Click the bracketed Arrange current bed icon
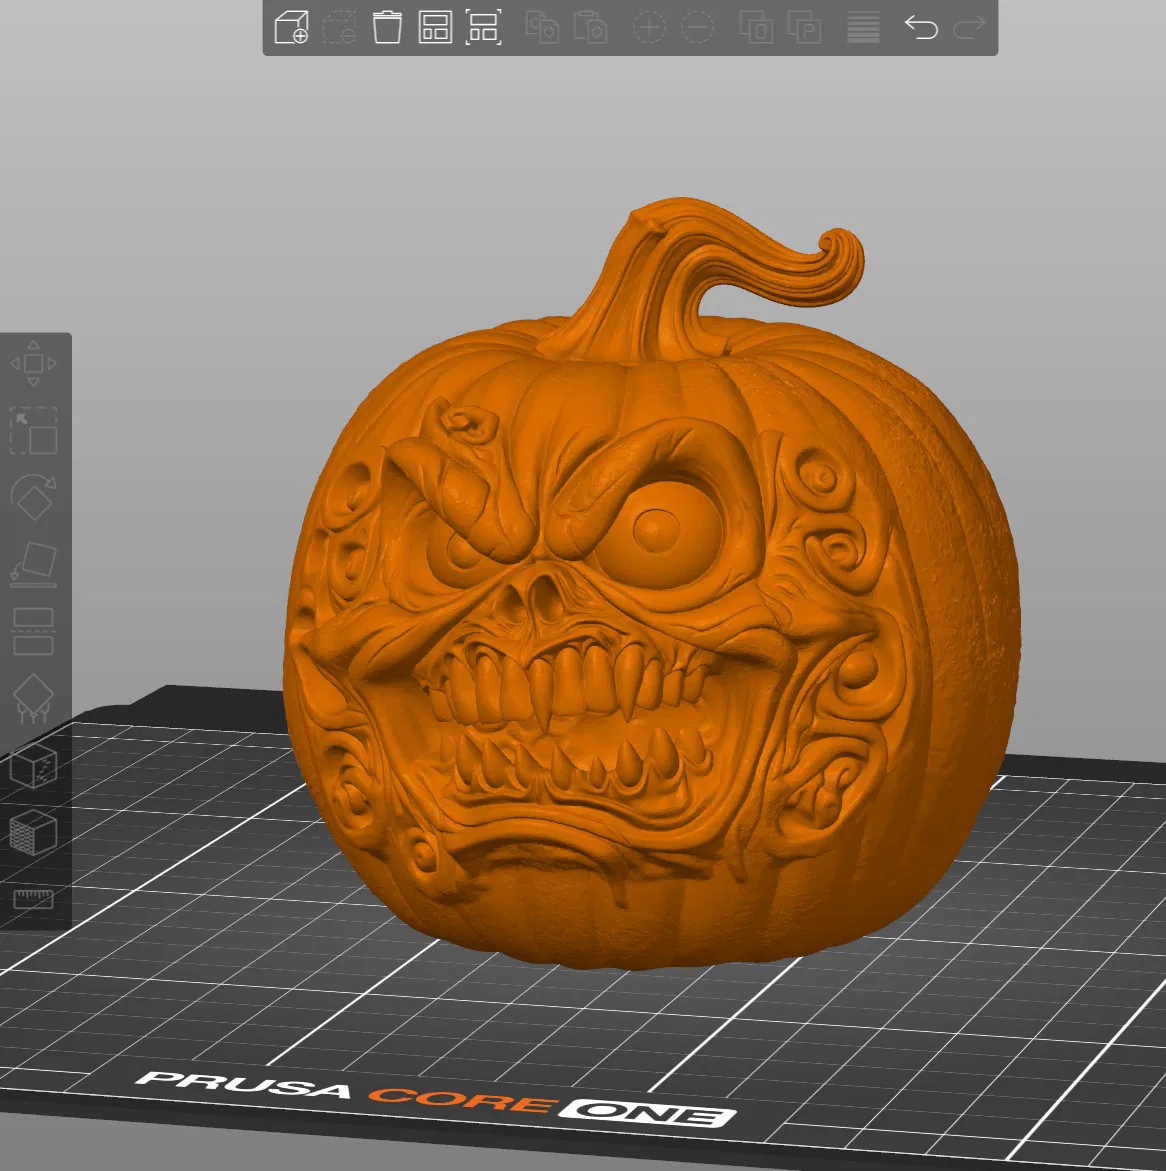Image resolution: width=1166 pixels, height=1171 pixels. pyautogui.click(x=483, y=28)
